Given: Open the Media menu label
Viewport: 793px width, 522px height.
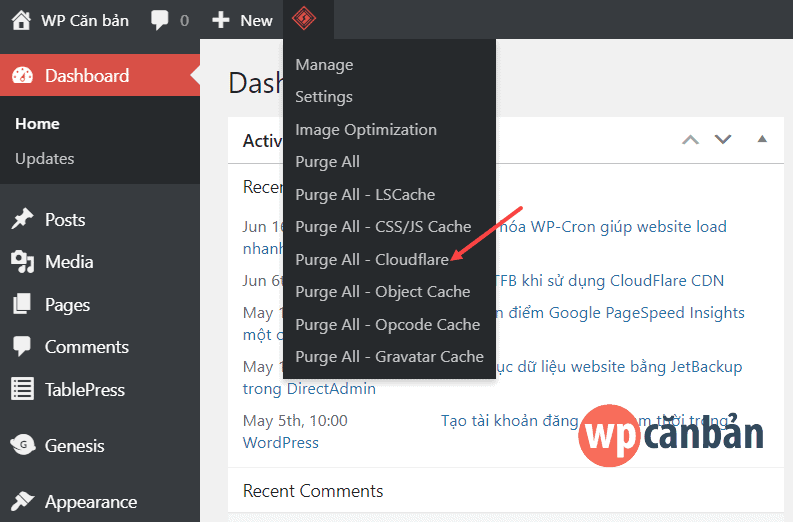Looking at the screenshot, I should point(69,262).
